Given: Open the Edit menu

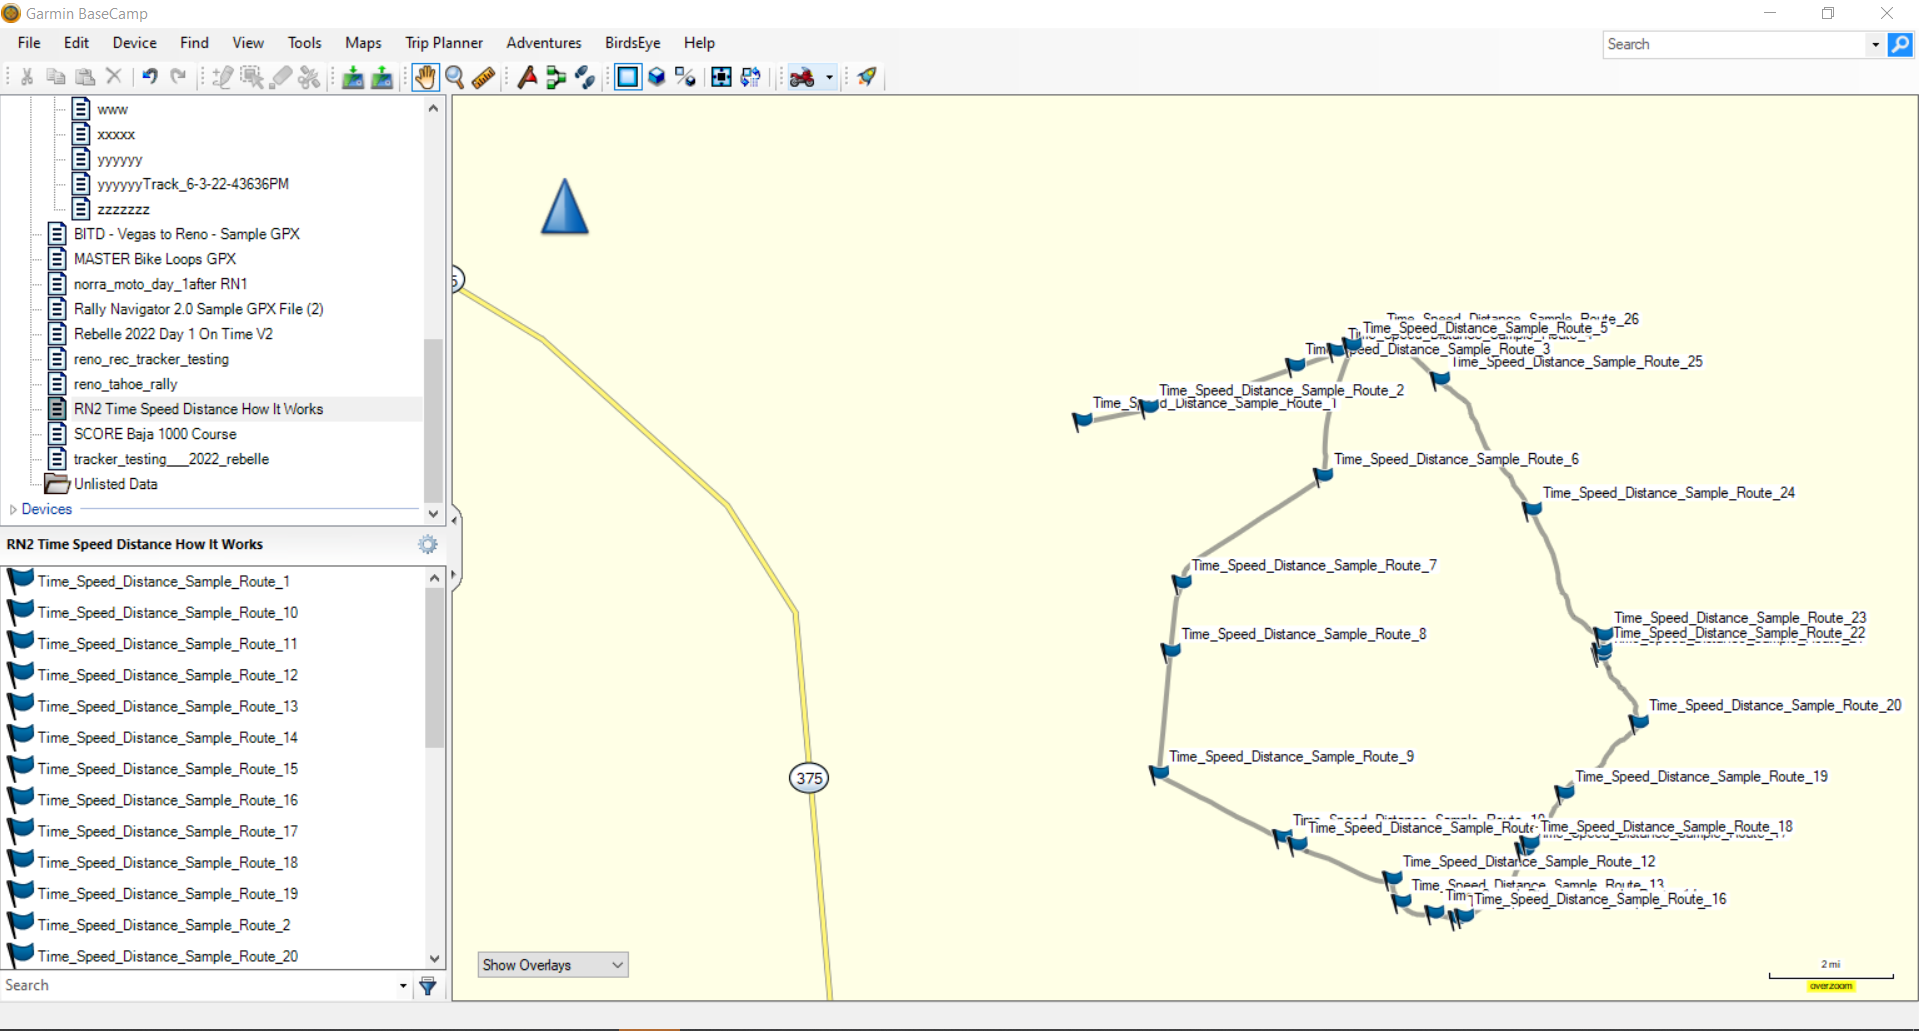Looking at the screenshot, I should (76, 43).
